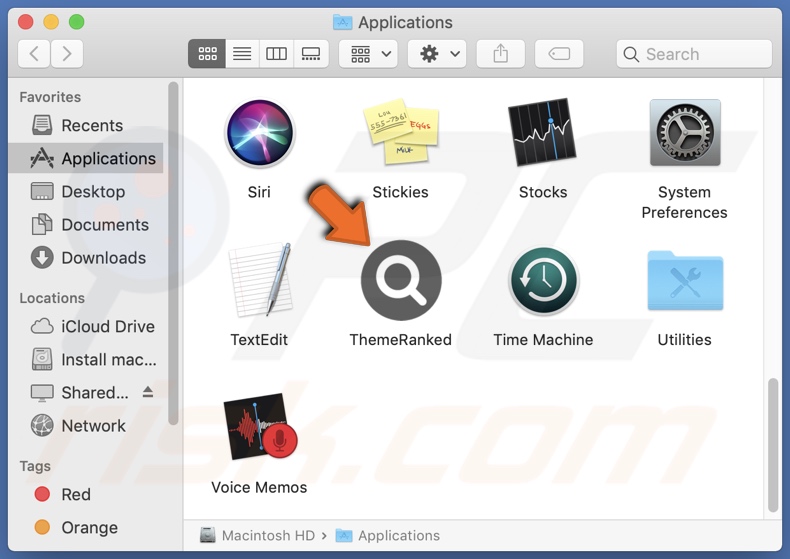Open the group-by arrangement dropdown
The height and width of the screenshot is (559, 790).
click(x=368, y=53)
